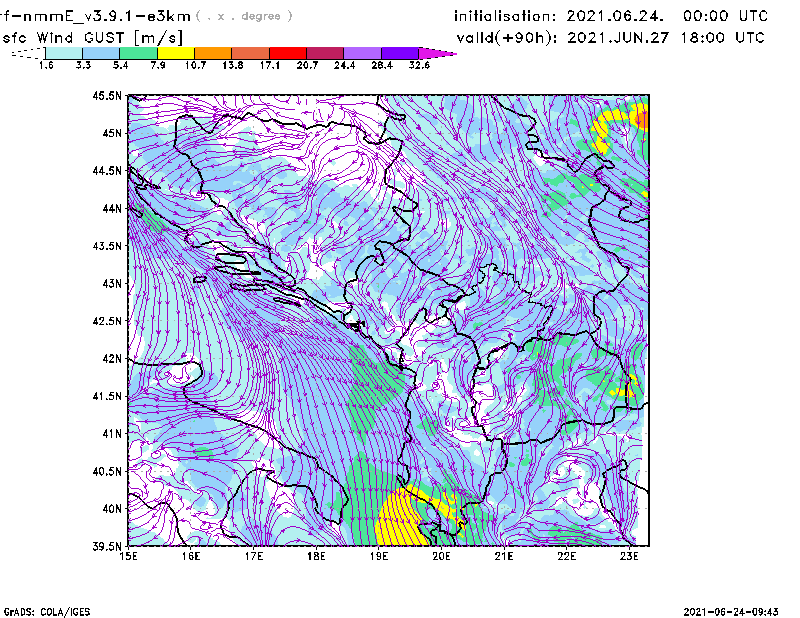
Task: Click the valid date "2021.JUN.27"
Action: [x=618, y=37]
